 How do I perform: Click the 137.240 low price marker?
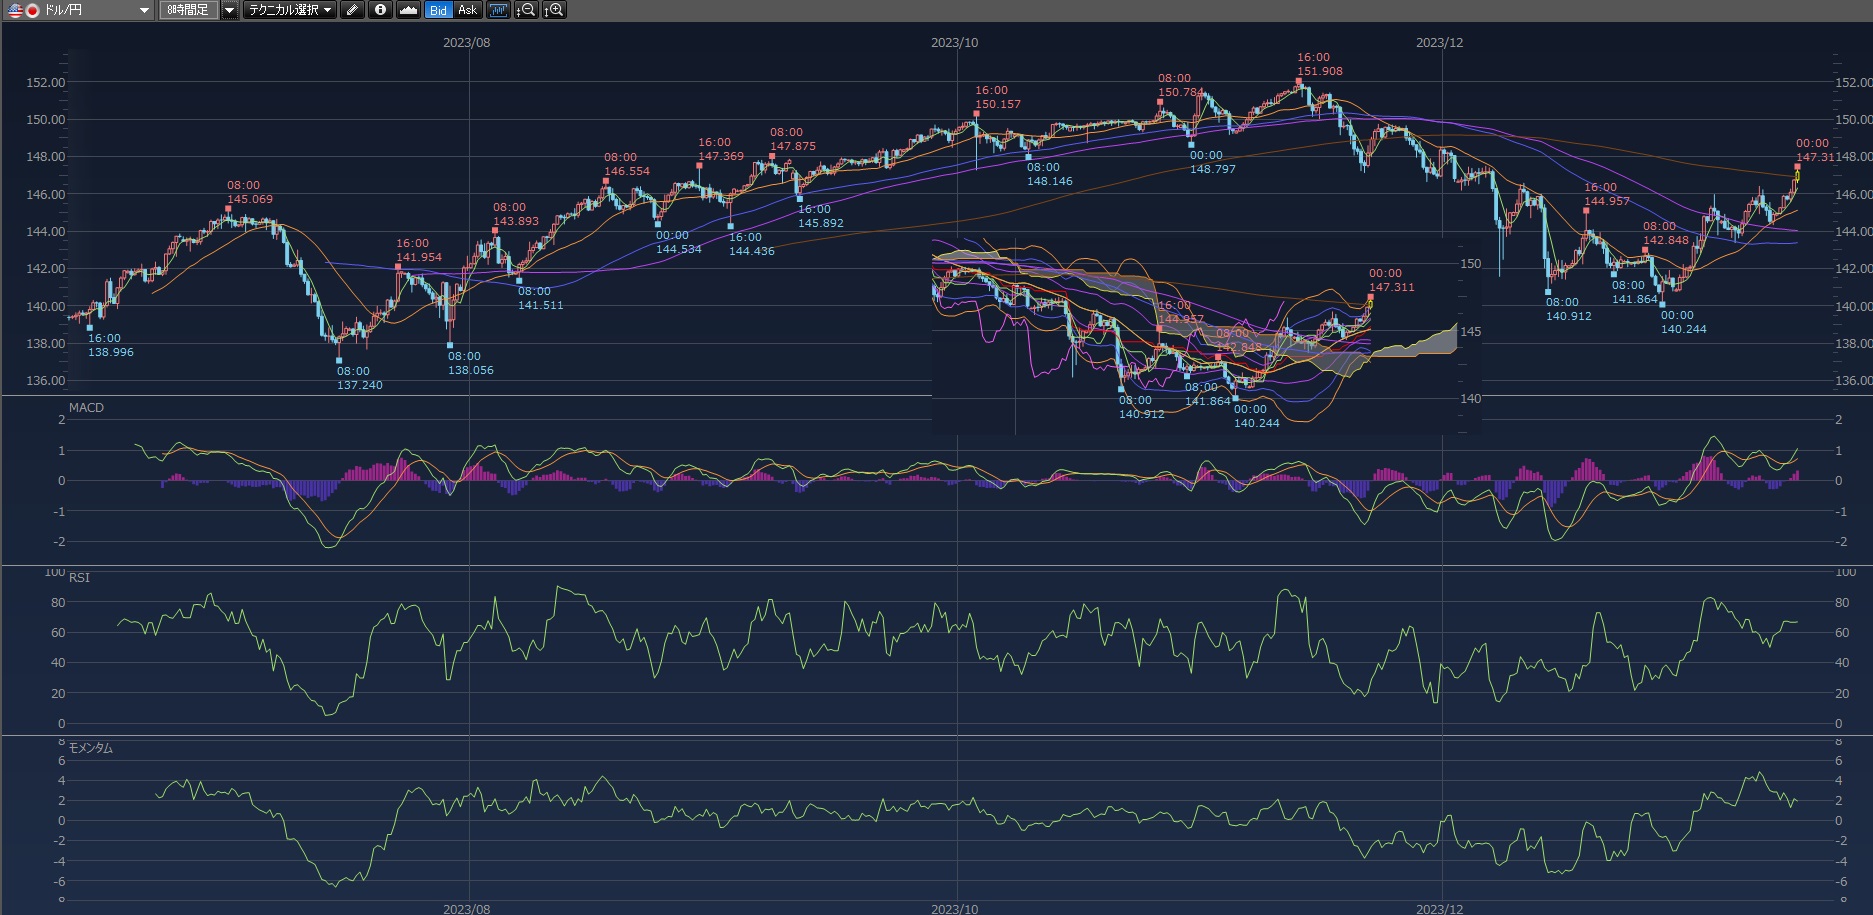[x=359, y=385]
